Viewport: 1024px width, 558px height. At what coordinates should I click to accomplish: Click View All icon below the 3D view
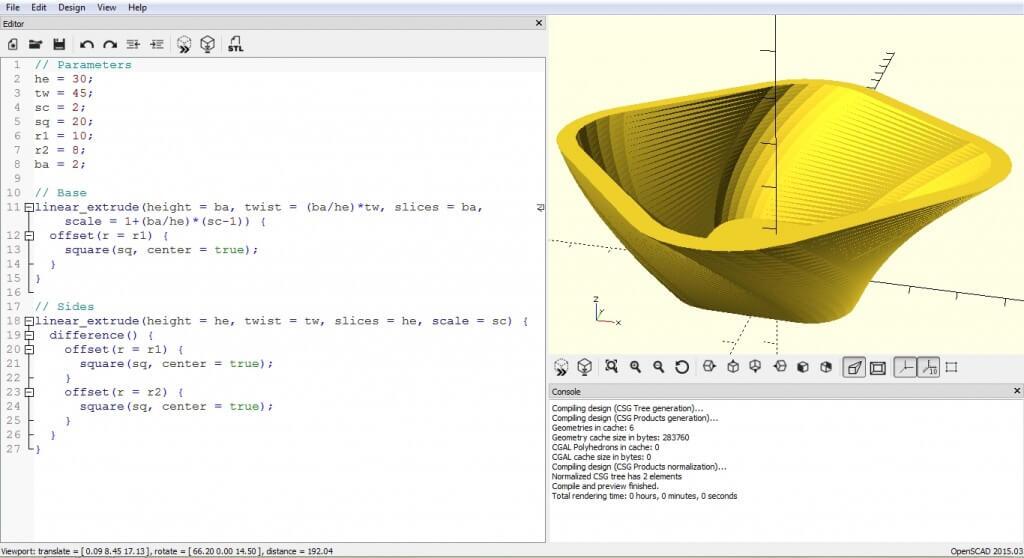tap(611, 367)
